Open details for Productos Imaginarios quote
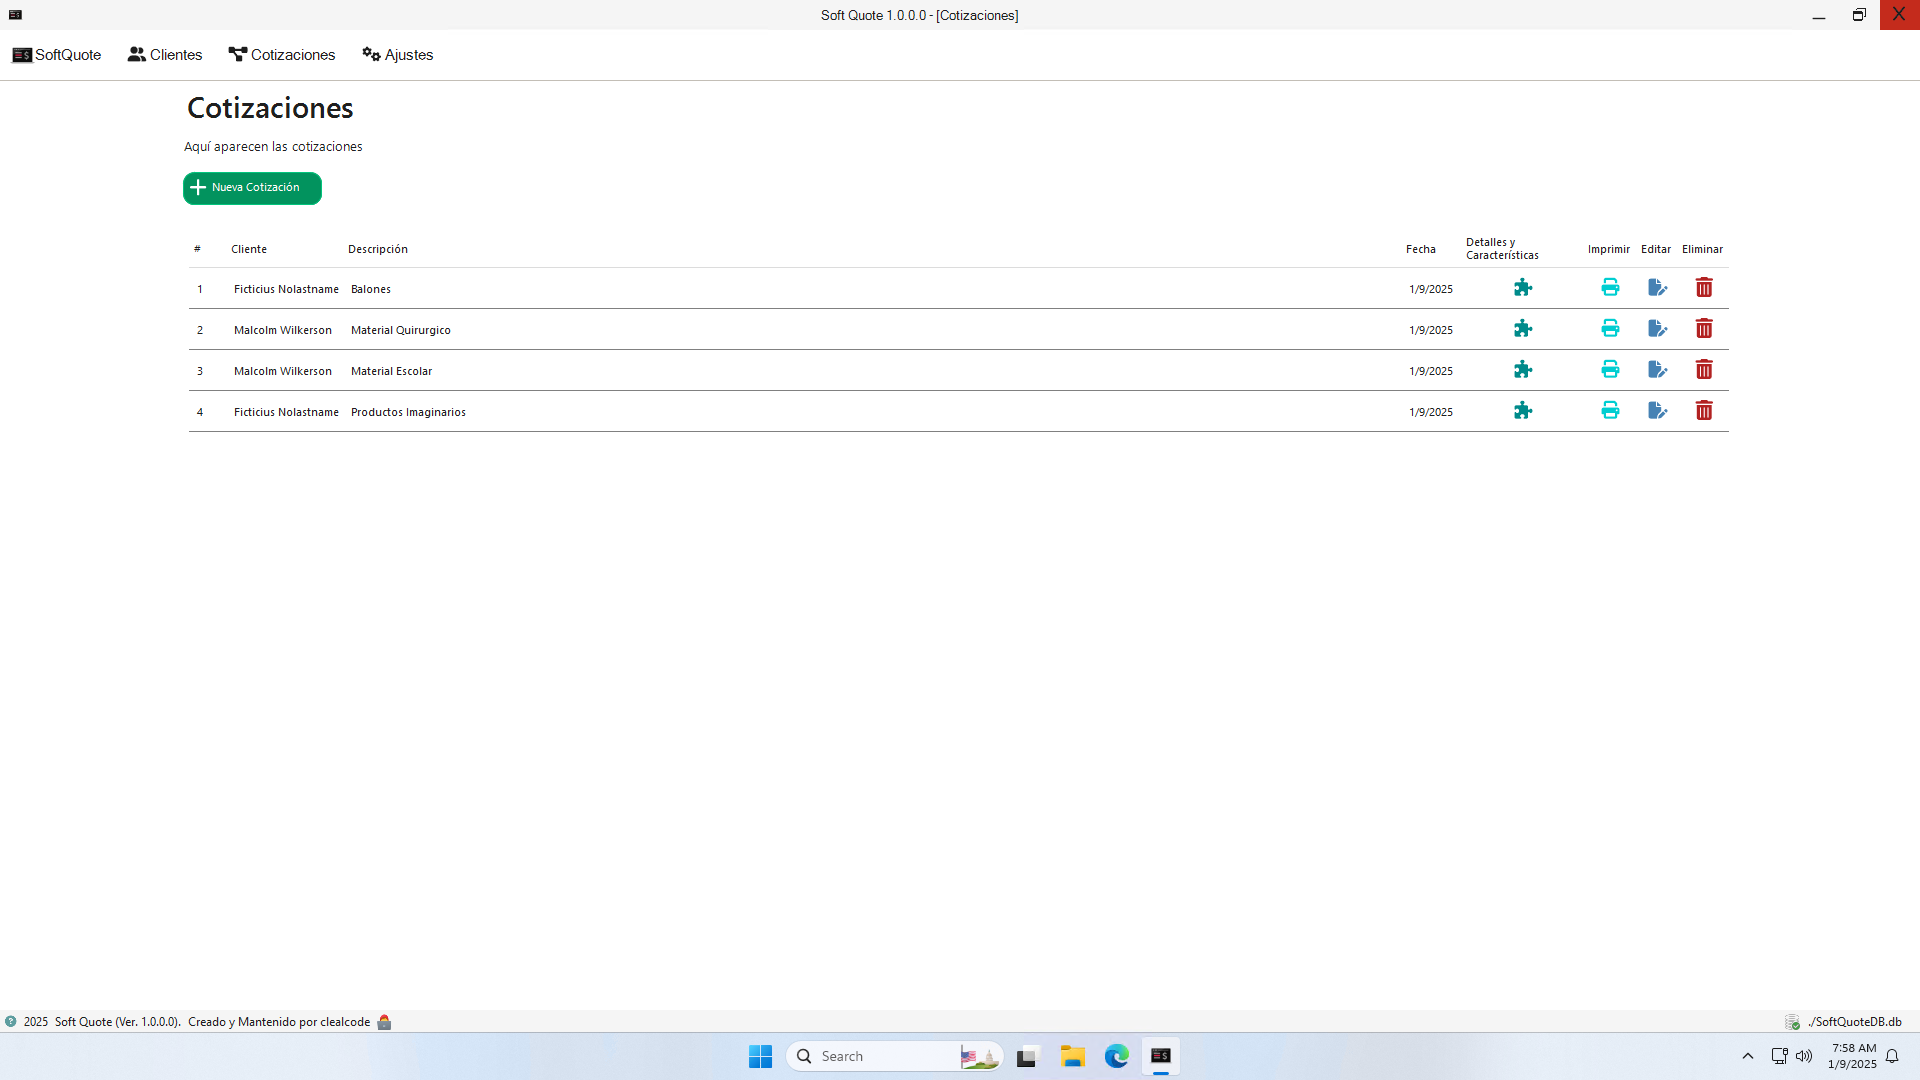 (x=1522, y=411)
